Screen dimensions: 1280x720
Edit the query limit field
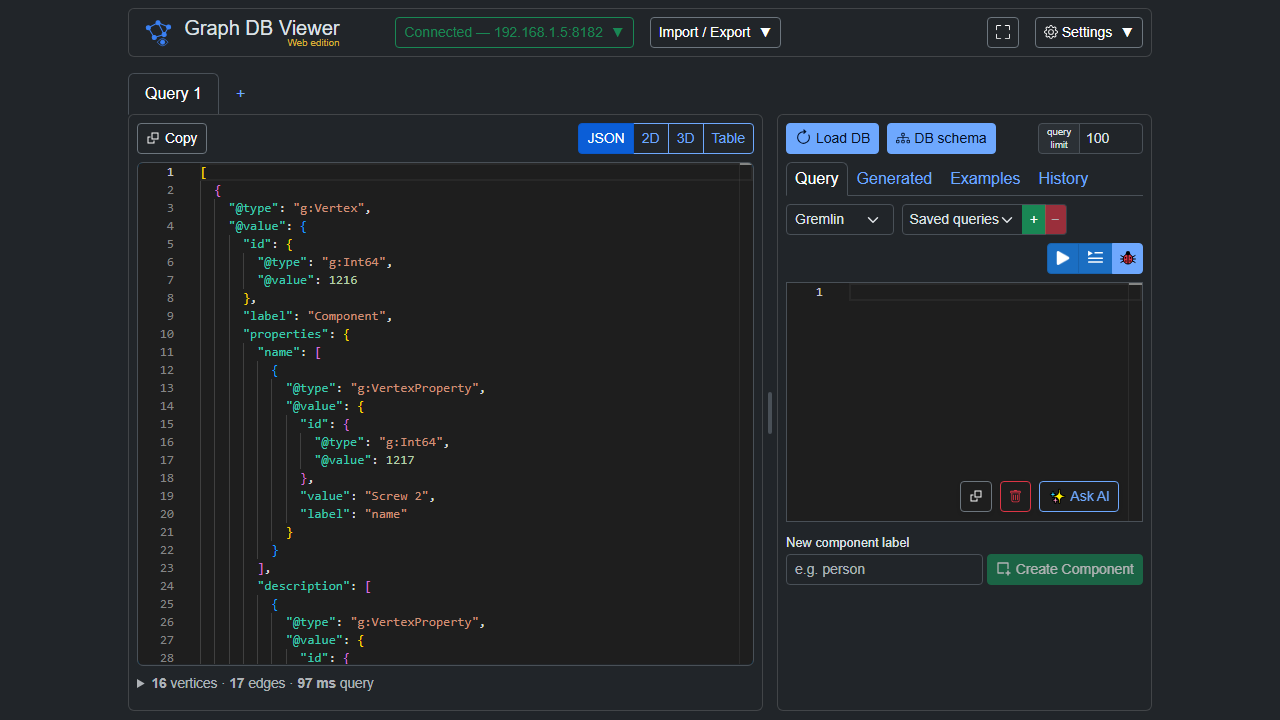(1110, 138)
